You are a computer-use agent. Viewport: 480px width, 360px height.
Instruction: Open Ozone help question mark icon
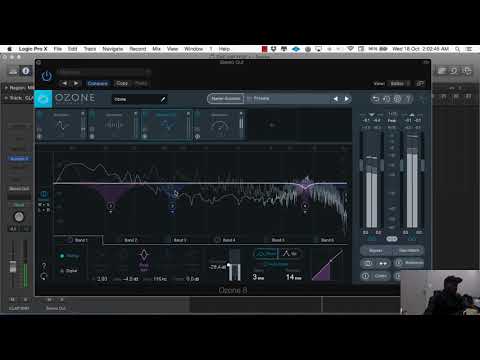click(x=408, y=99)
